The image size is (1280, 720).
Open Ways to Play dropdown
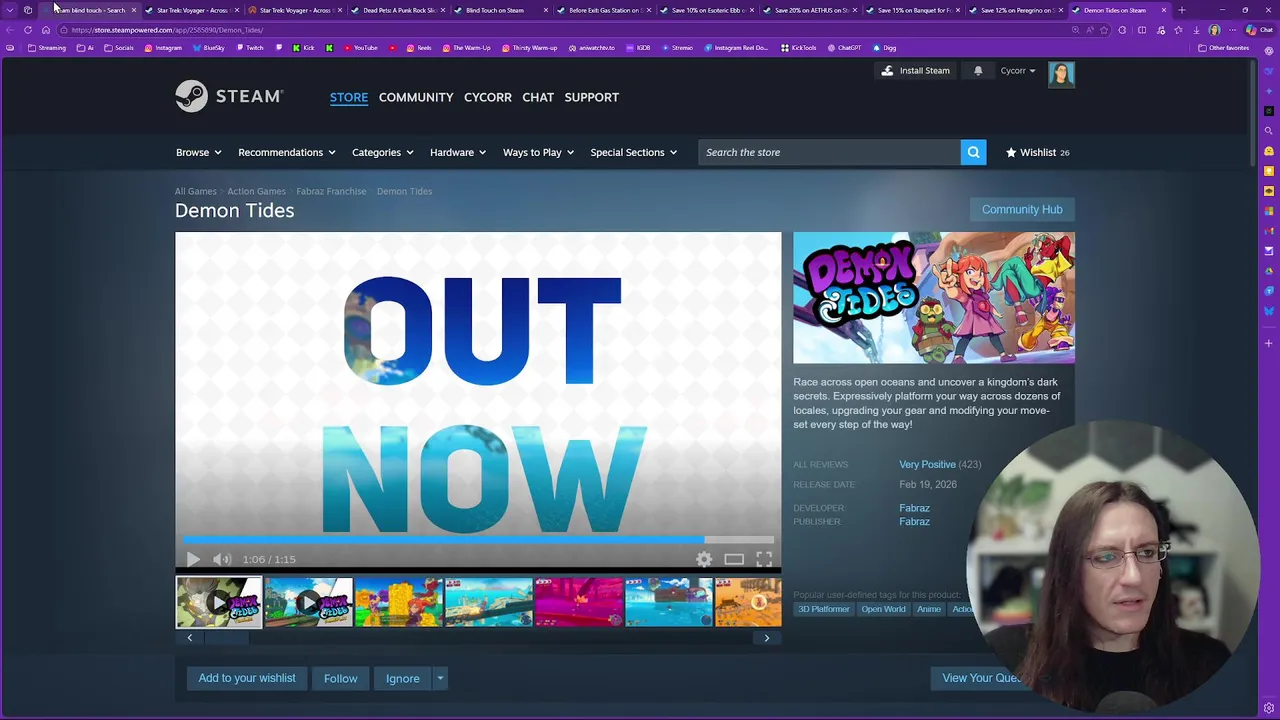pyautogui.click(x=538, y=152)
